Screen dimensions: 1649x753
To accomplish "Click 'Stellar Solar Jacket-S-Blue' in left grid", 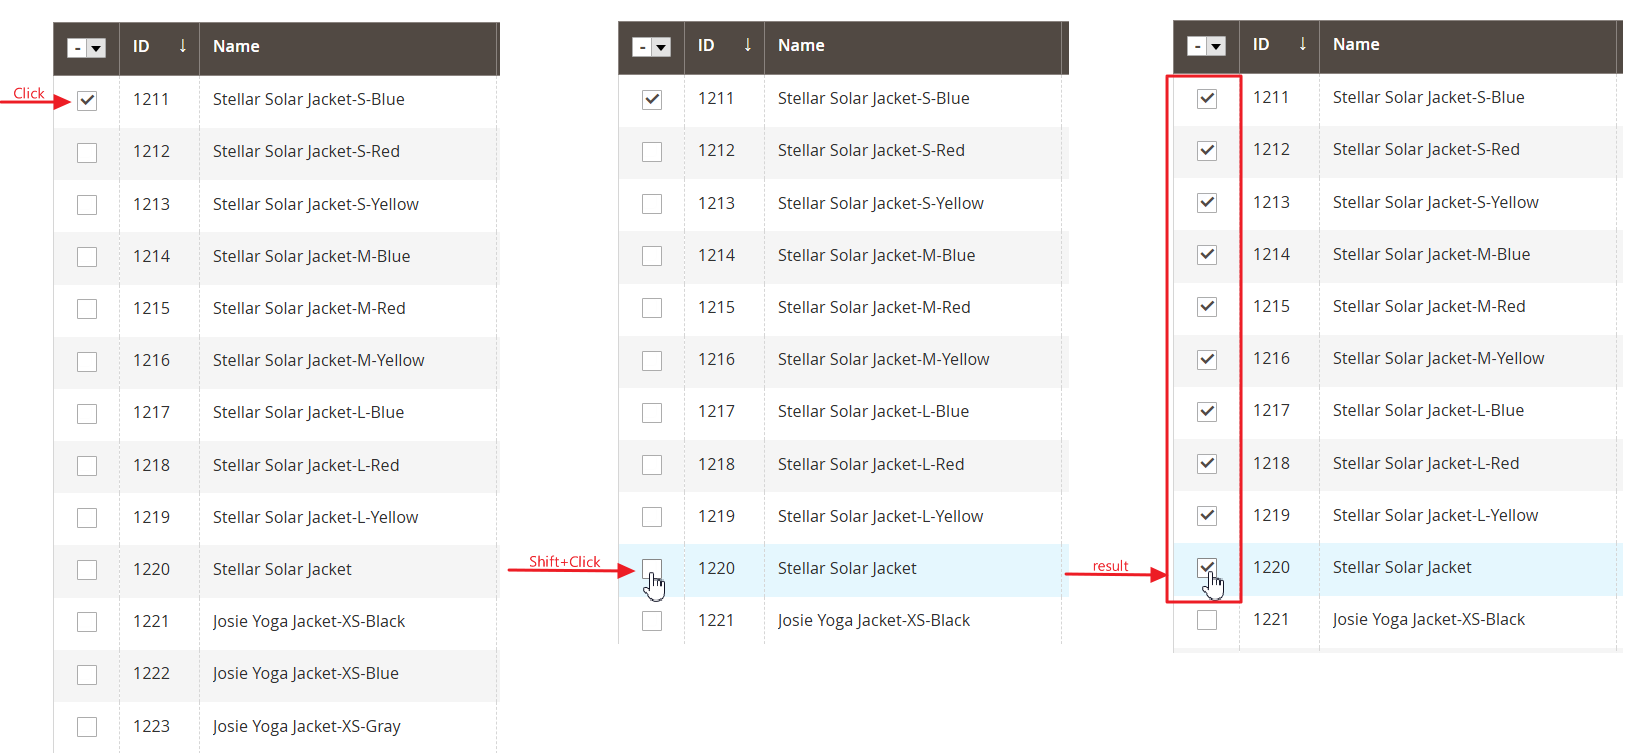I will (308, 99).
